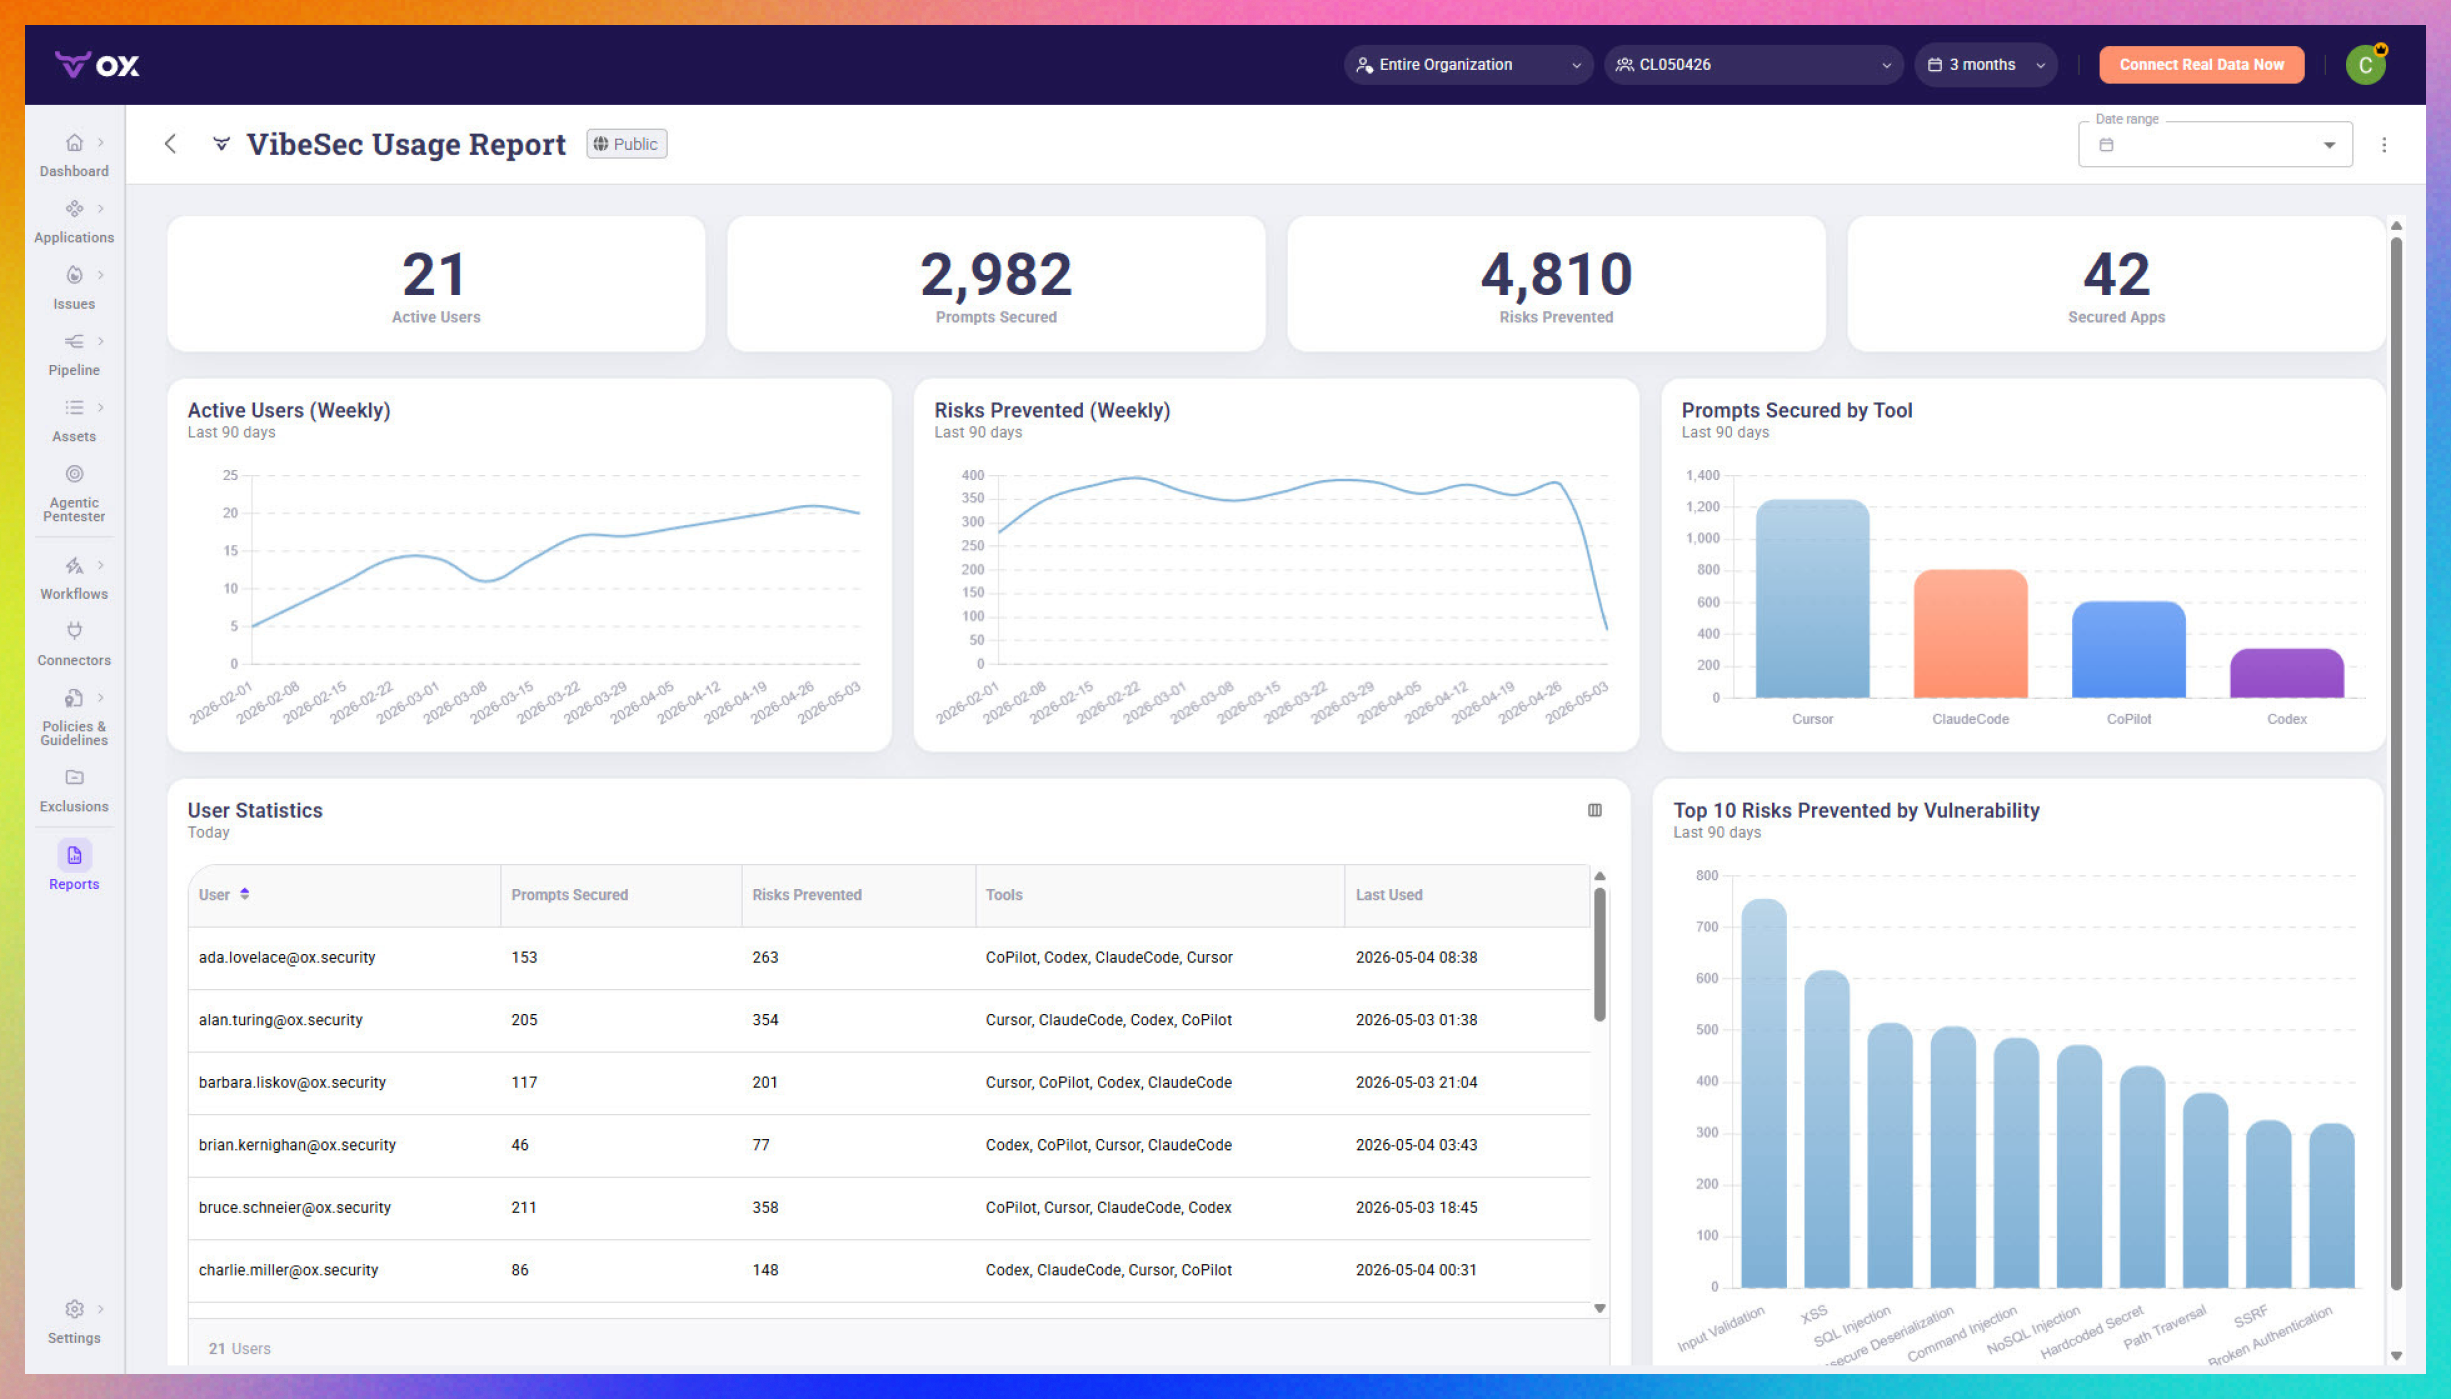Expand the Settings submenu chevron
2451x1399 pixels.
pos(101,1309)
